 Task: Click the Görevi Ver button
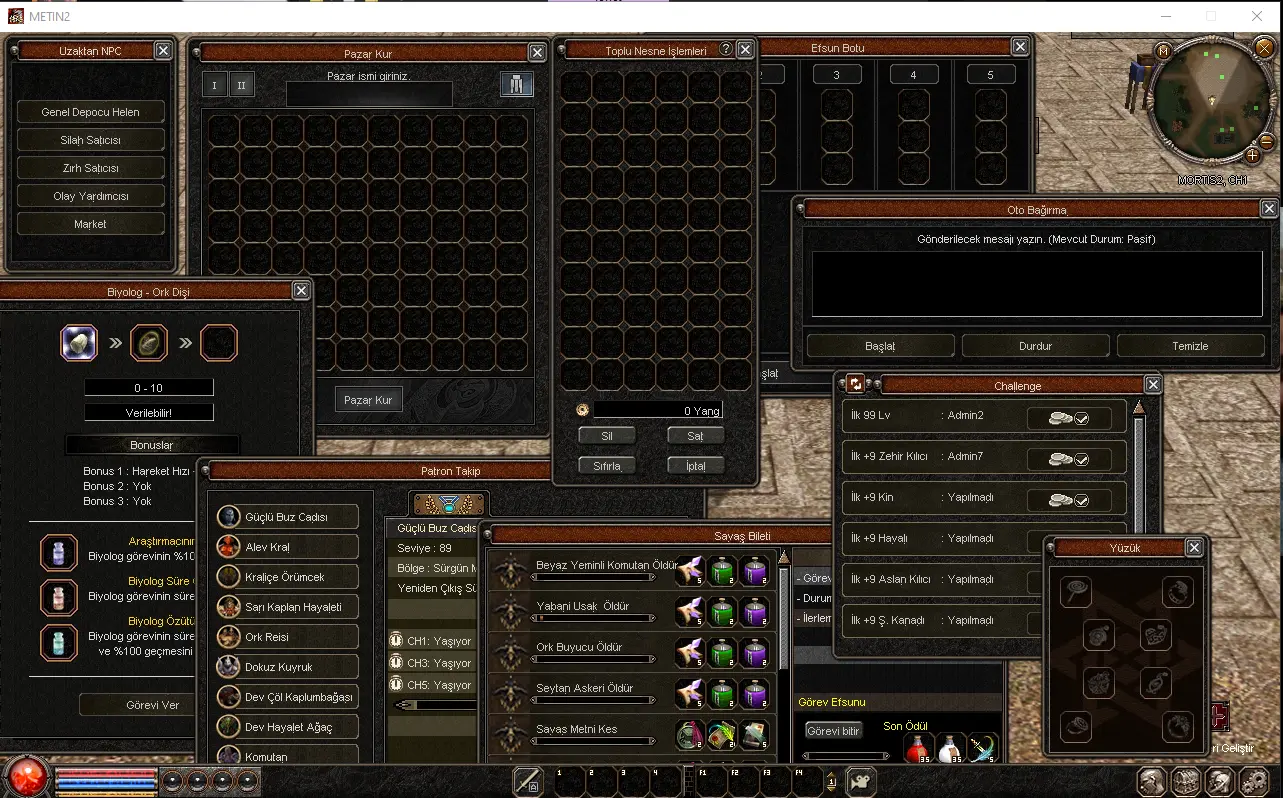tap(153, 705)
